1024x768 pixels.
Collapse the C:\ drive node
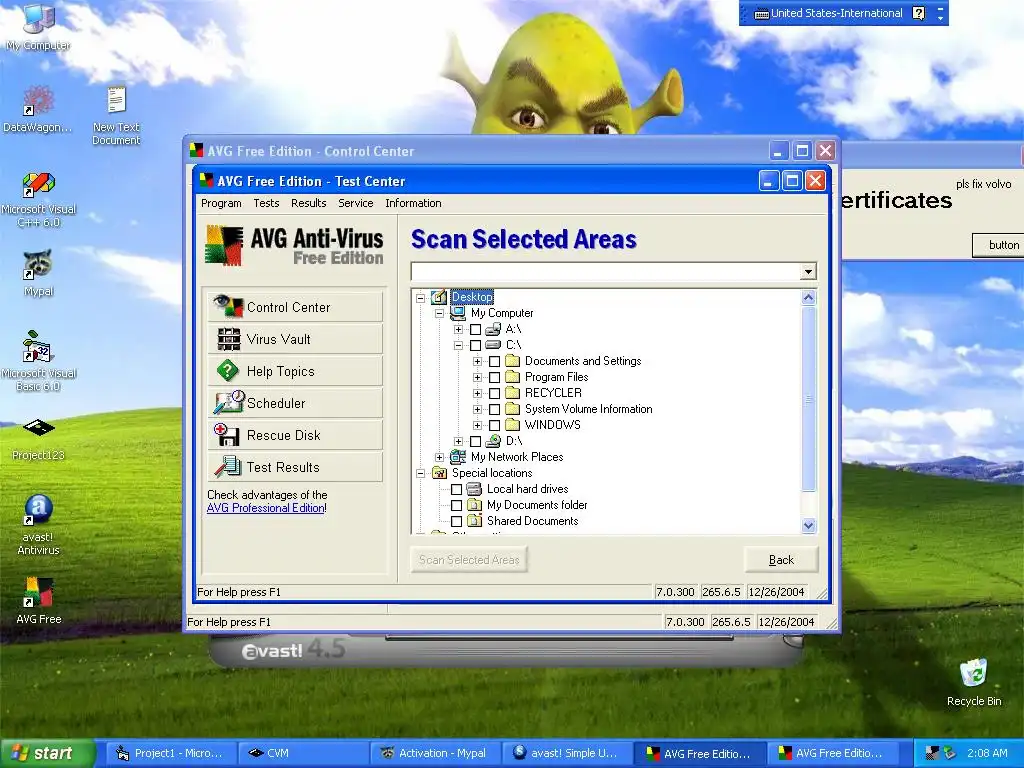(x=458, y=345)
